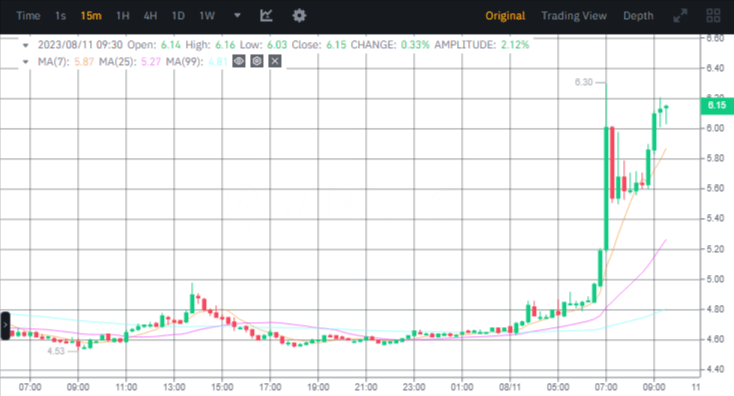Click the 4.40 price axis label
734x396 pixels.
715,369
